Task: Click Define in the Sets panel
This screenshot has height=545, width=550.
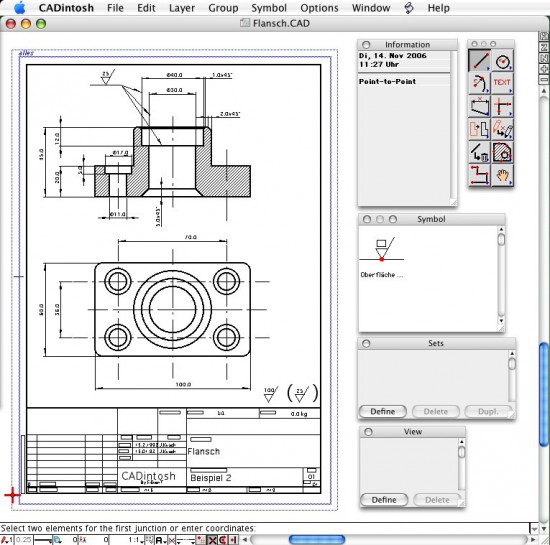Action: 383,411
